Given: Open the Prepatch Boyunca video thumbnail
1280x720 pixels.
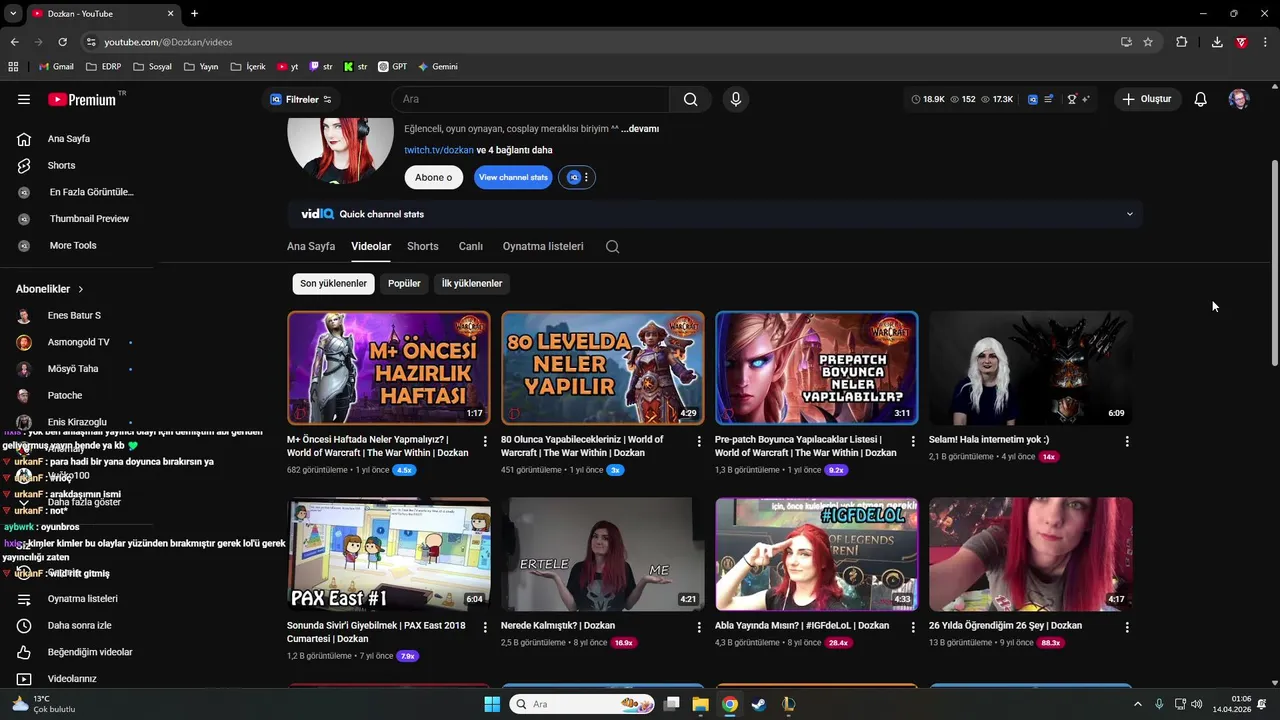Looking at the screenshot, I should coord(817,368).
